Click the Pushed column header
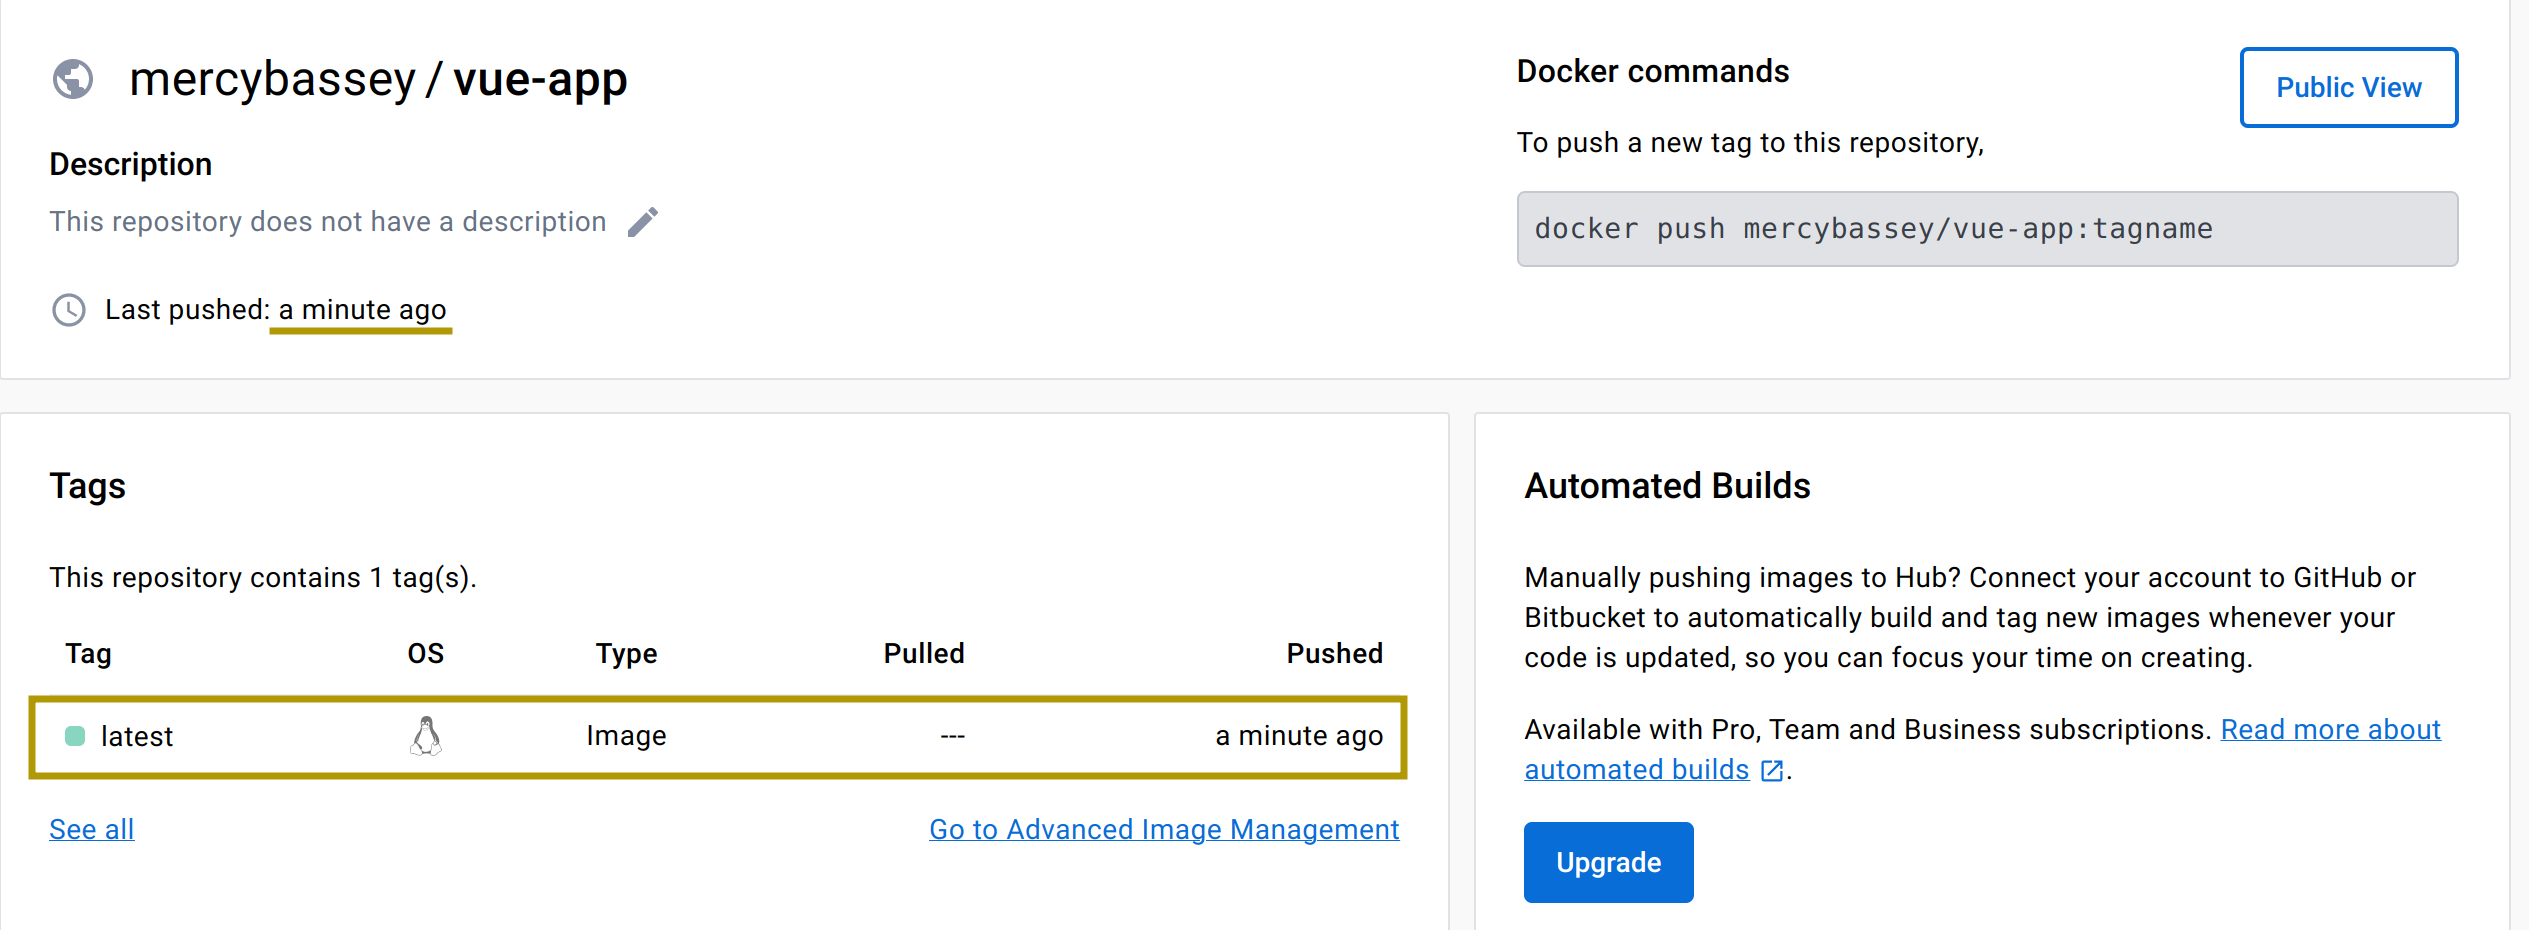 coord(1335,654)
